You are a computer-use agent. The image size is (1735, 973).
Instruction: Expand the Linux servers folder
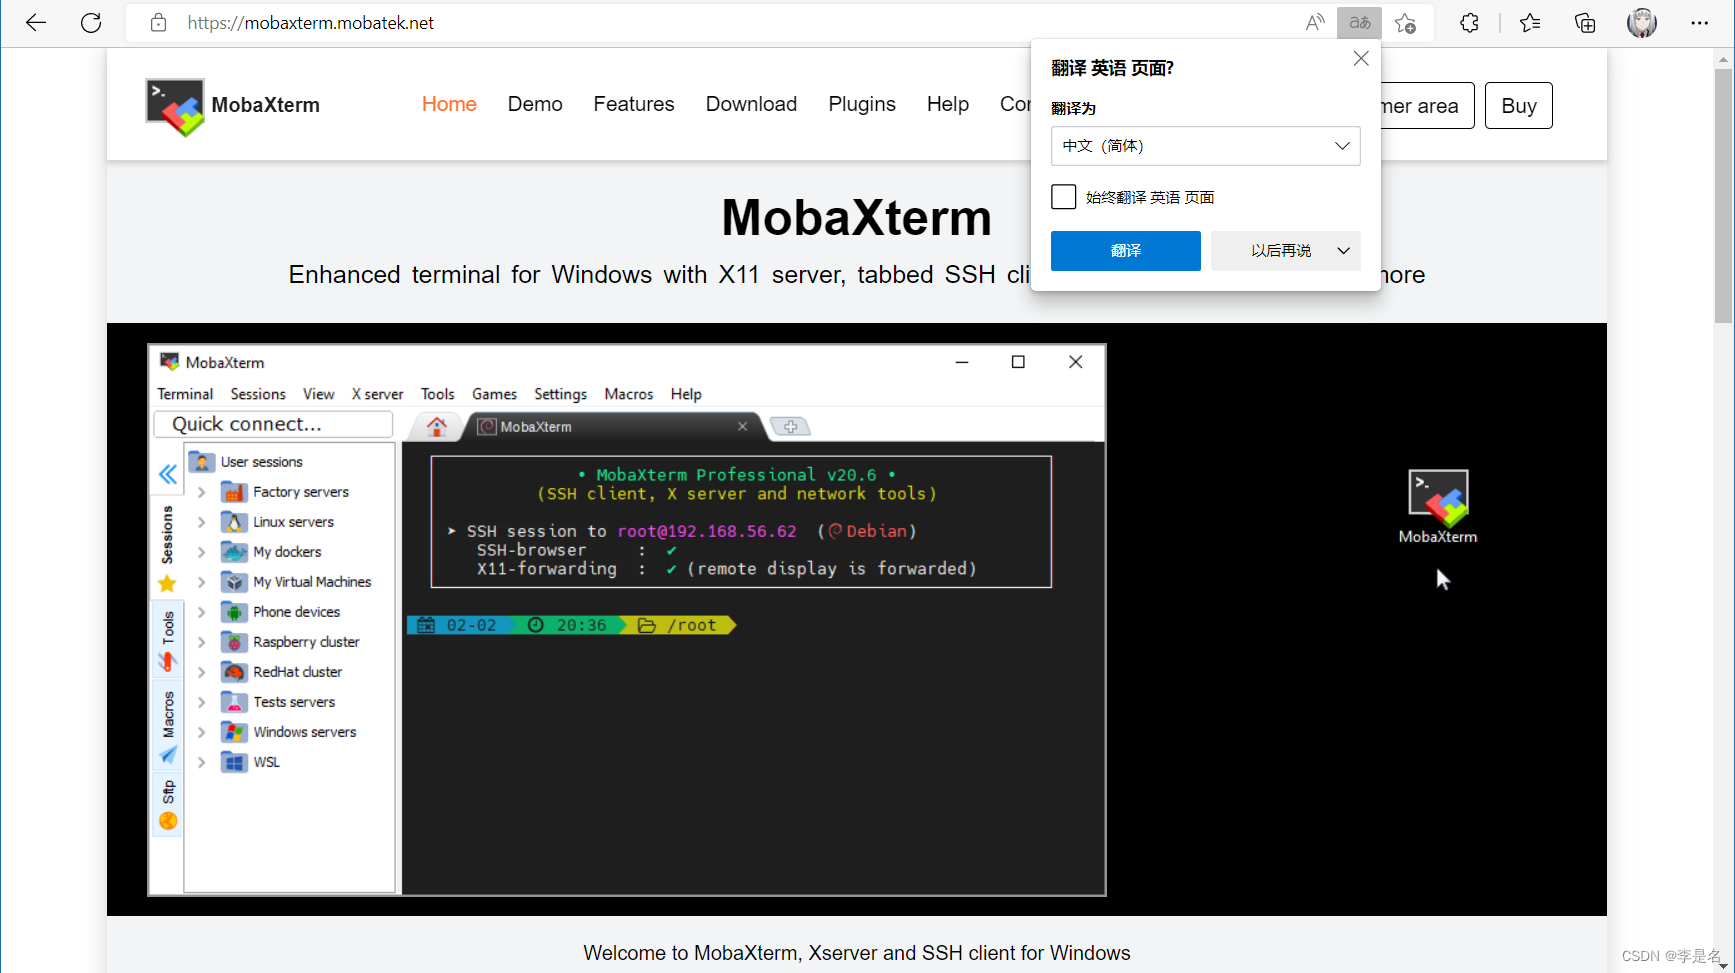point(201,522)
